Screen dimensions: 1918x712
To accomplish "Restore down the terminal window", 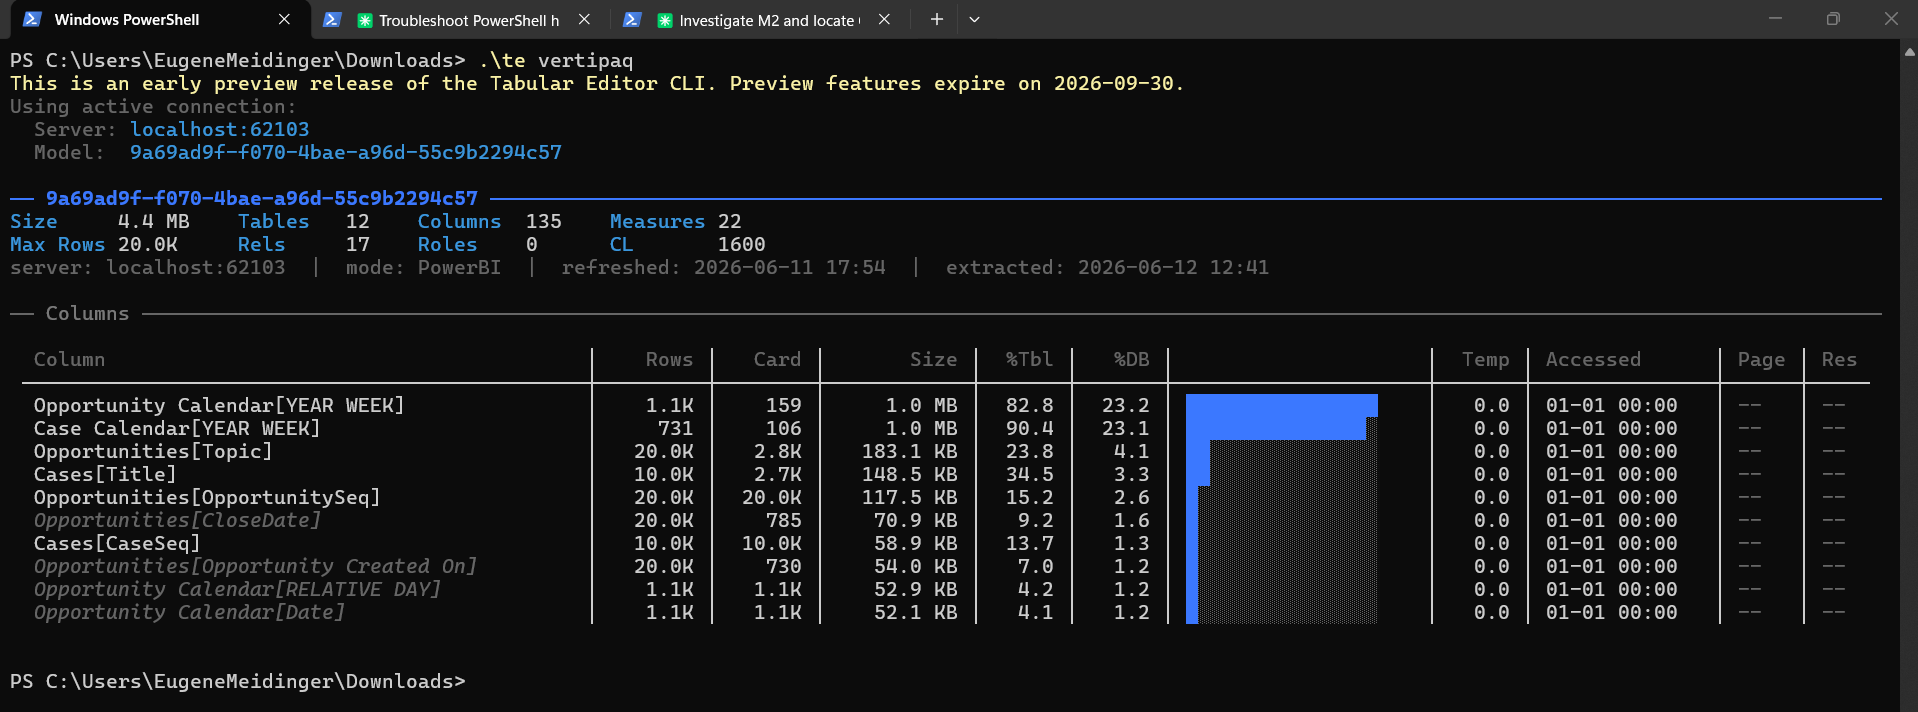I will point(1833,19).
